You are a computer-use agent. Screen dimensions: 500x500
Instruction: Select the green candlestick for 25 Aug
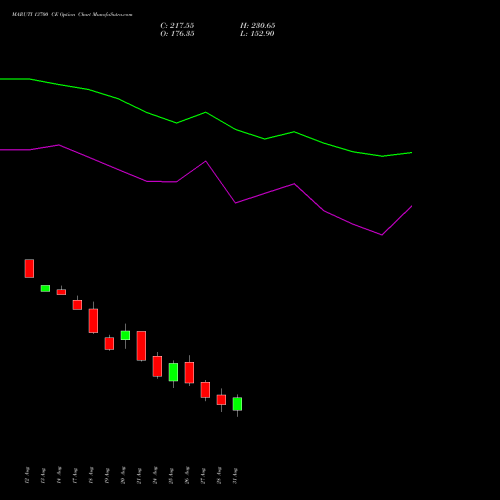tap(173, 372)
